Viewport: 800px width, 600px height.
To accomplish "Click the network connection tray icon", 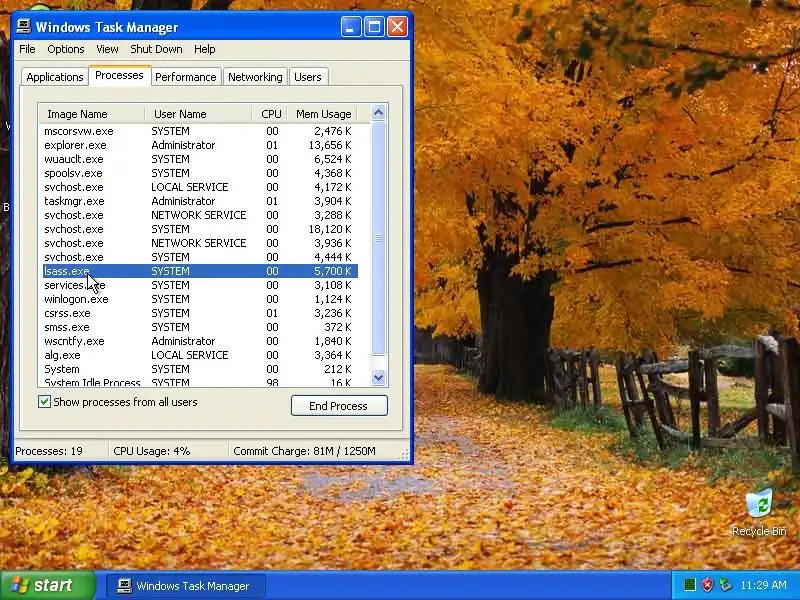I will coord(724,585).
